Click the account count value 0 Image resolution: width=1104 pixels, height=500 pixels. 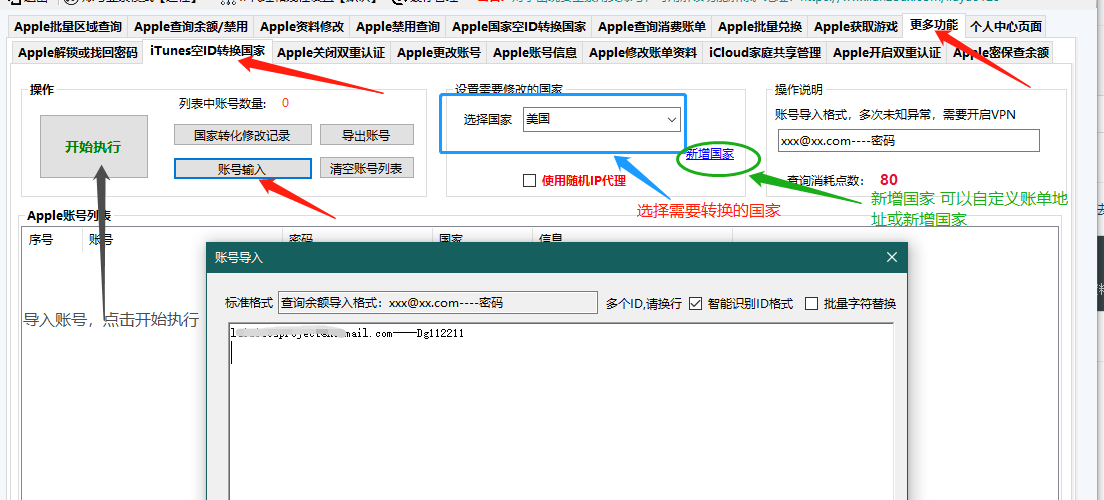click(285, 104)
